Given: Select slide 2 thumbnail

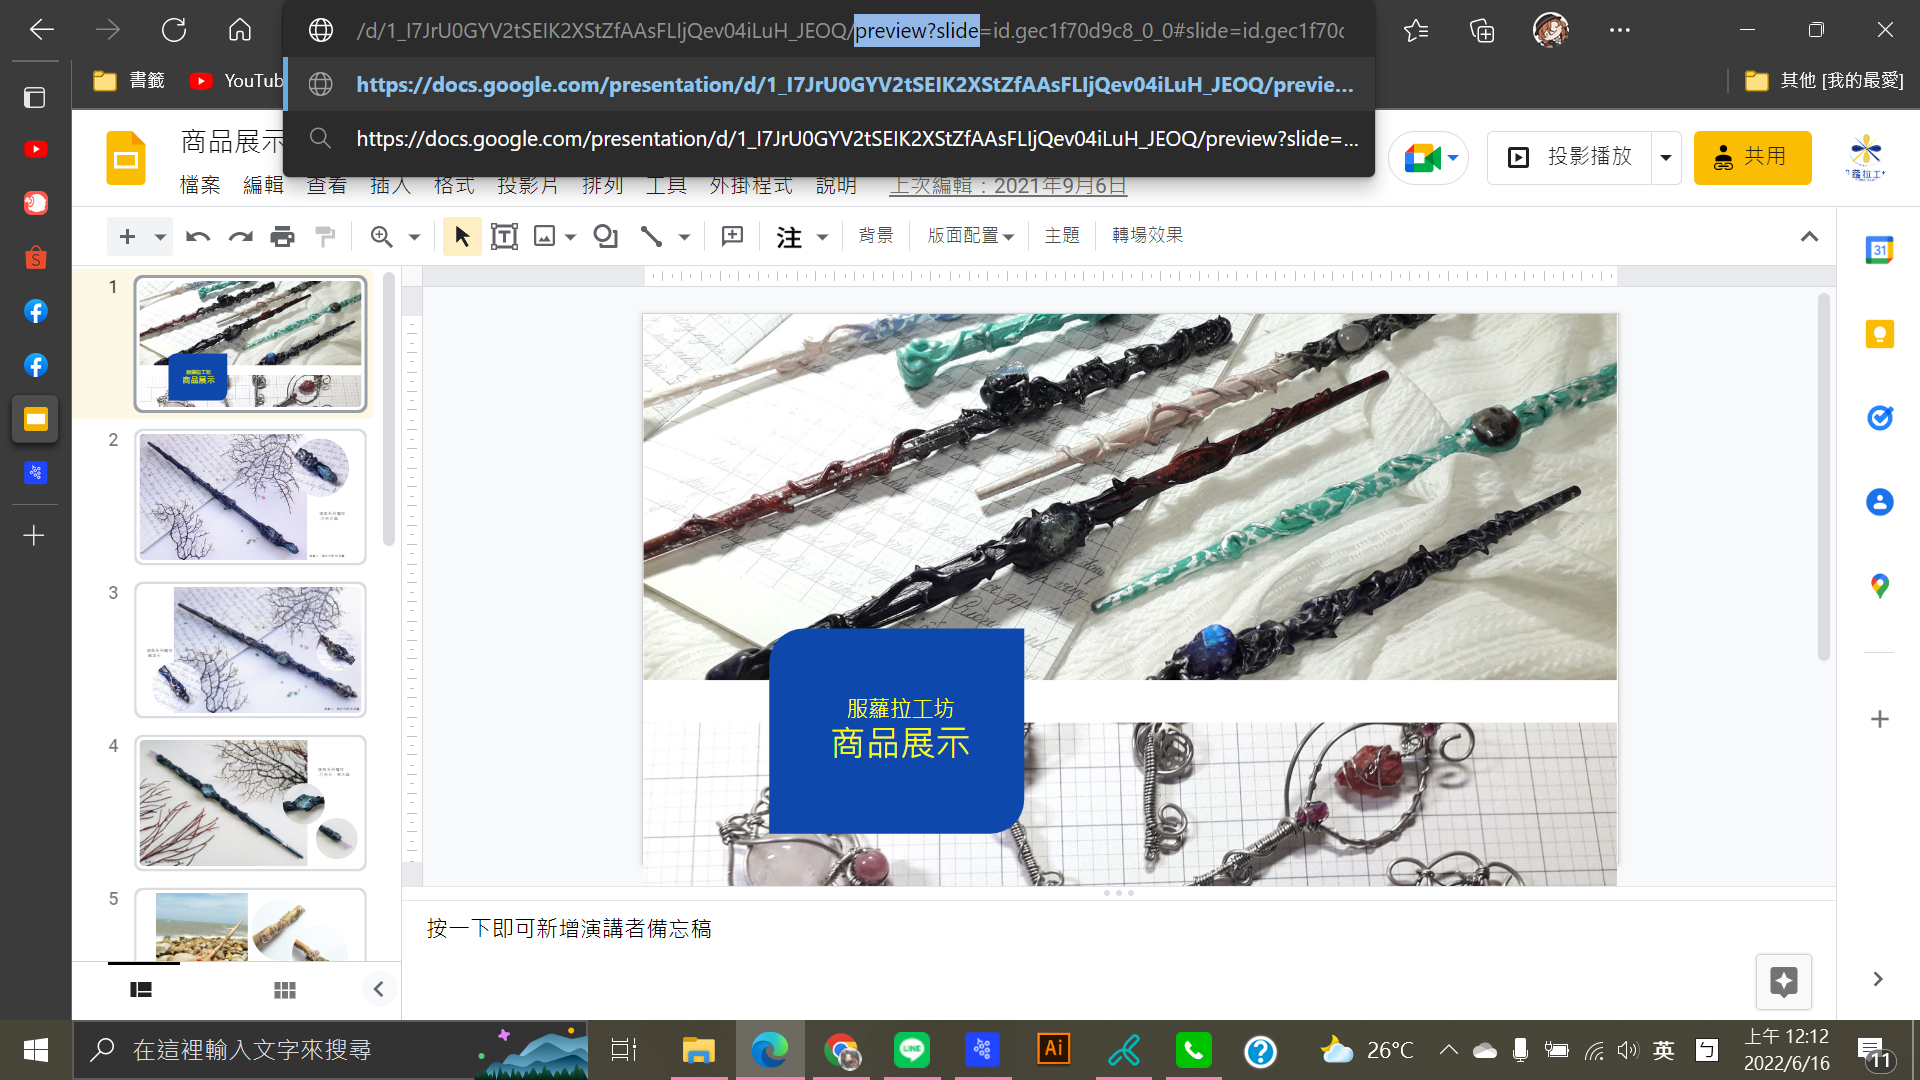Looking at the screenshot, I should (250, 497).
